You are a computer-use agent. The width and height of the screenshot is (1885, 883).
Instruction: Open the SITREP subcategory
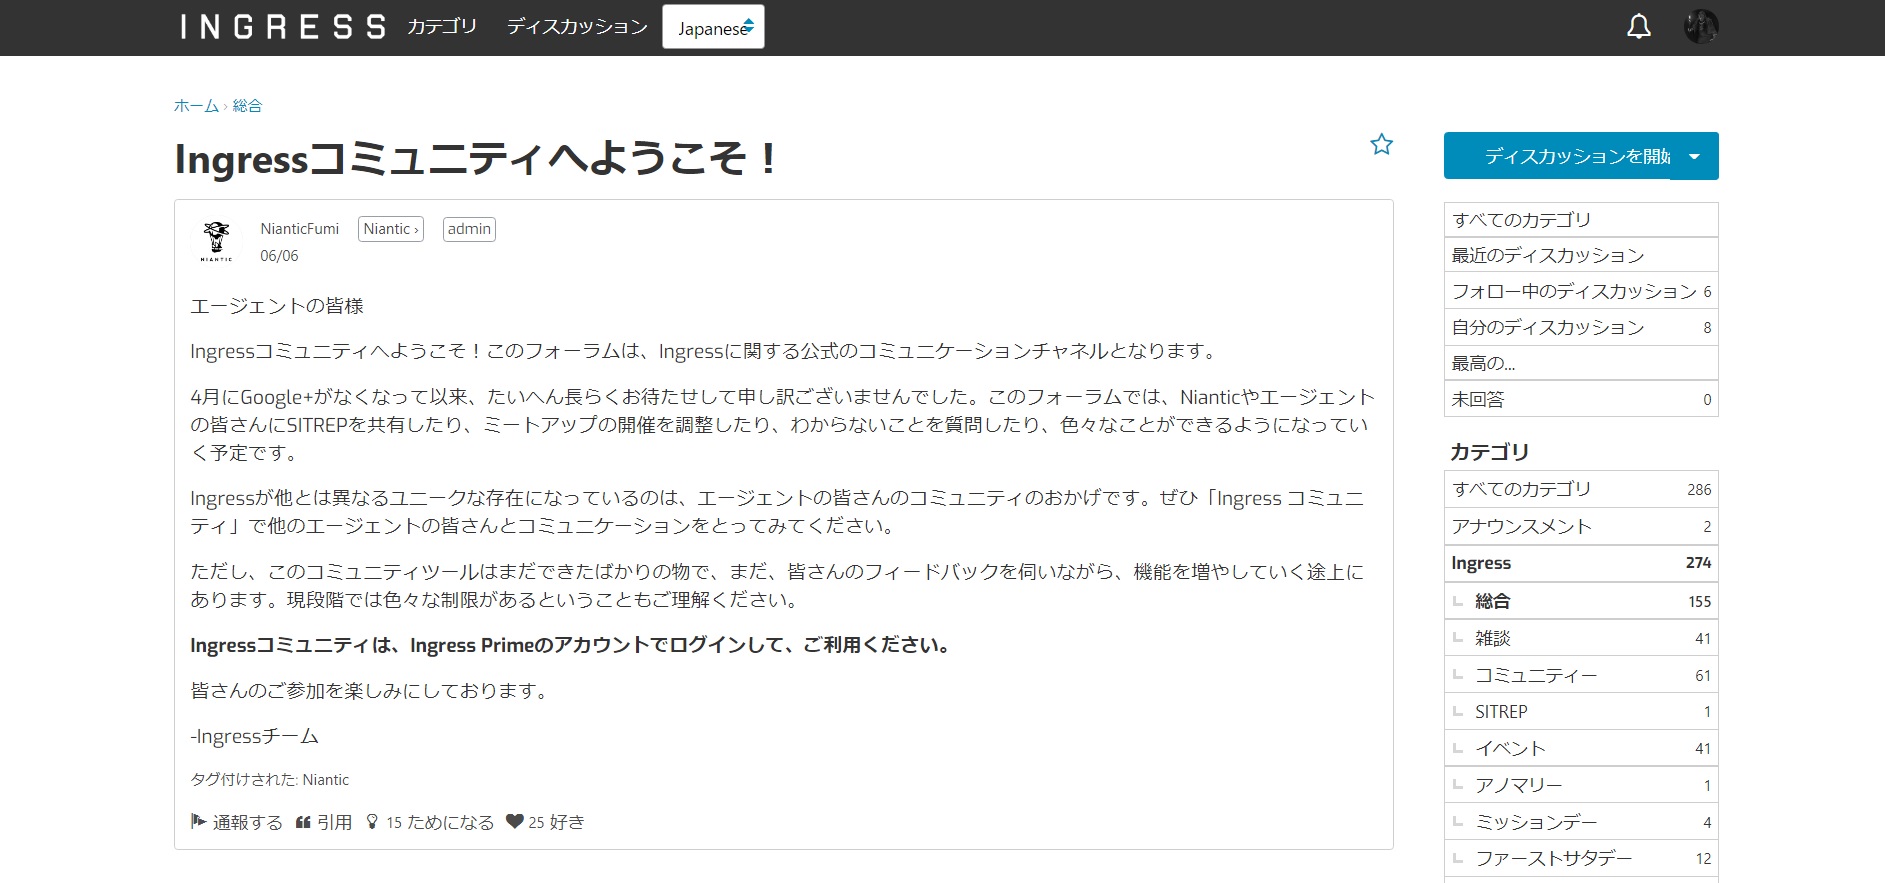click(1581, 712)
